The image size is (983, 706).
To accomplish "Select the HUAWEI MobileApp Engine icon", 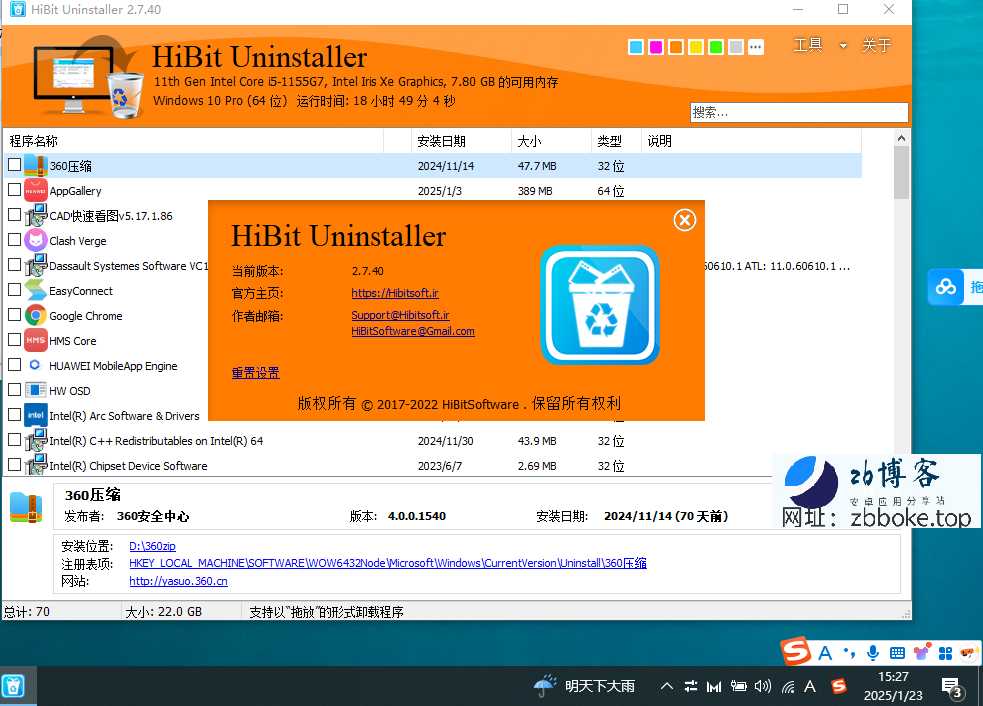I will (35, 365).
